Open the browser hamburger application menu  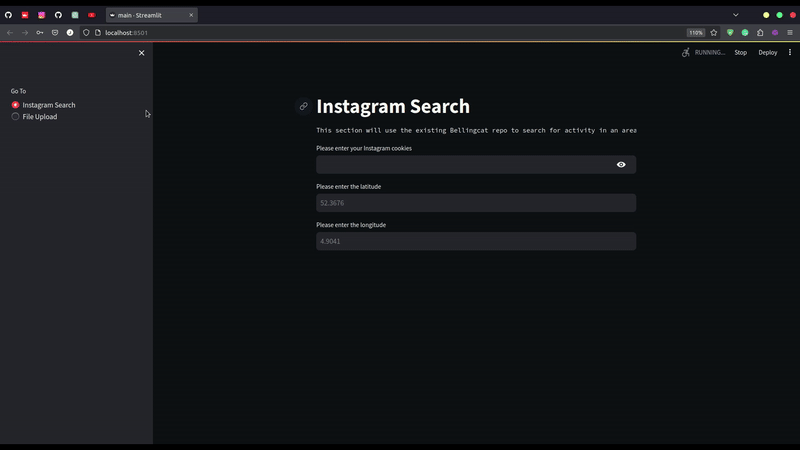click(790, 33)
